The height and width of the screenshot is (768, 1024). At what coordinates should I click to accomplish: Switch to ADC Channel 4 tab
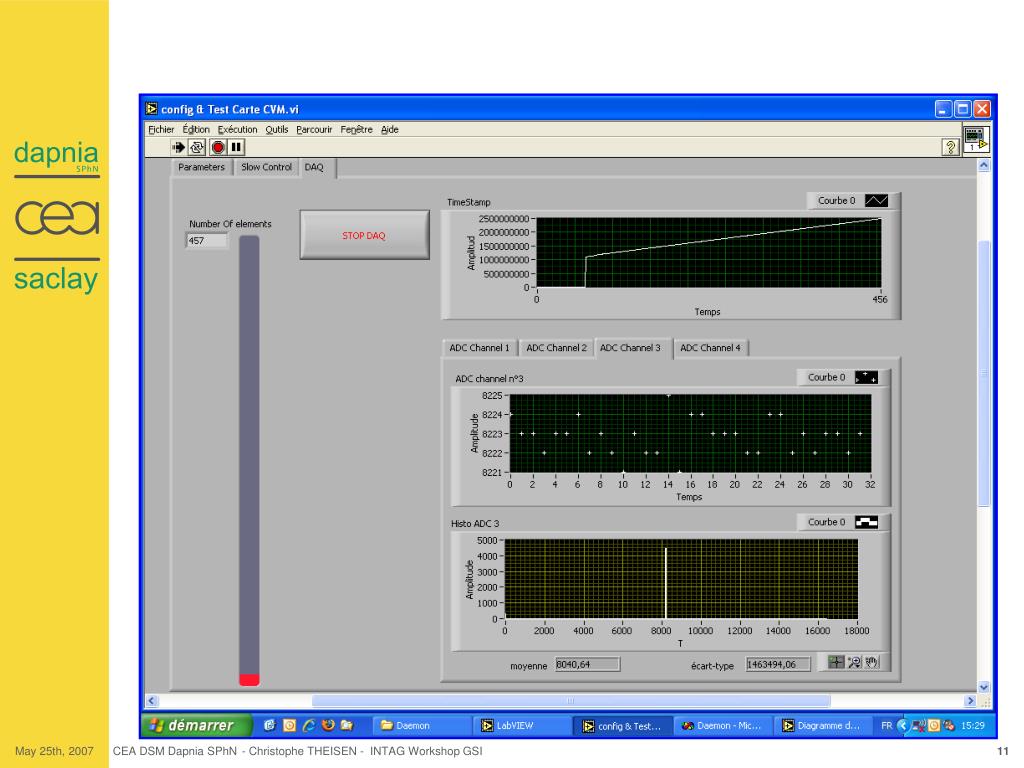[711, 348]
